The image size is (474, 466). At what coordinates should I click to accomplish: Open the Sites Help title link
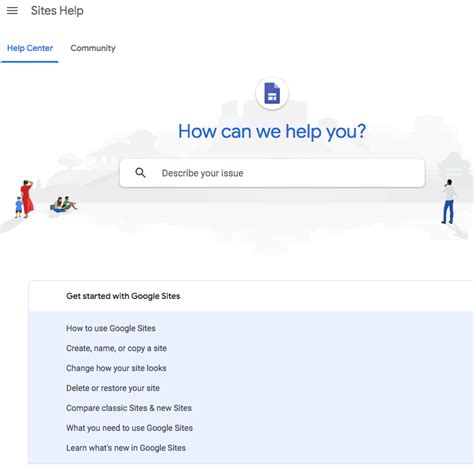(57, 11)
